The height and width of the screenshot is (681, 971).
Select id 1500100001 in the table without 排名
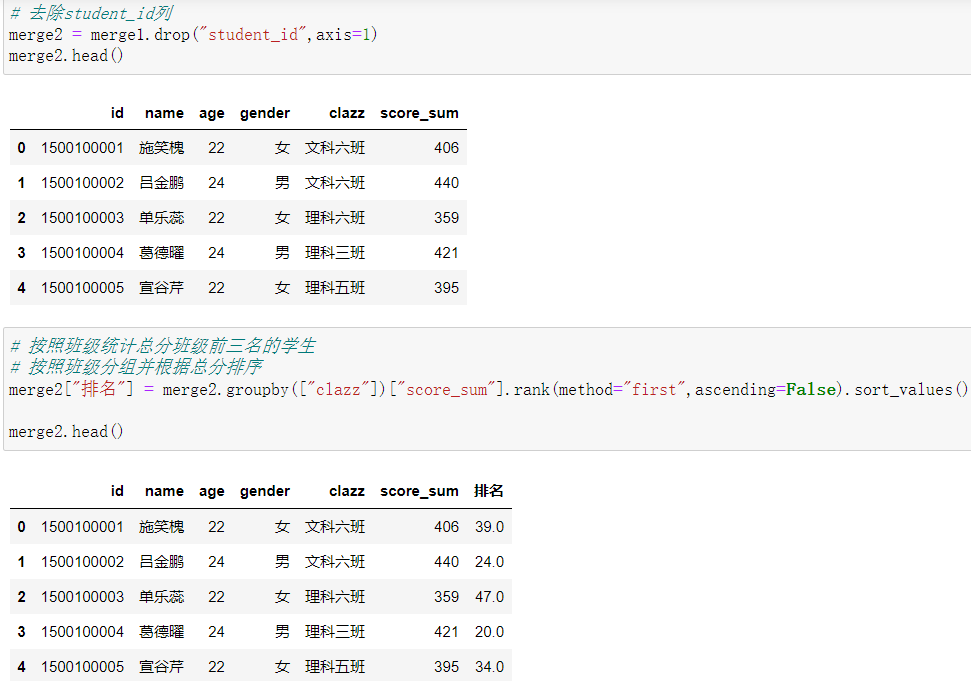coord(82,148)
